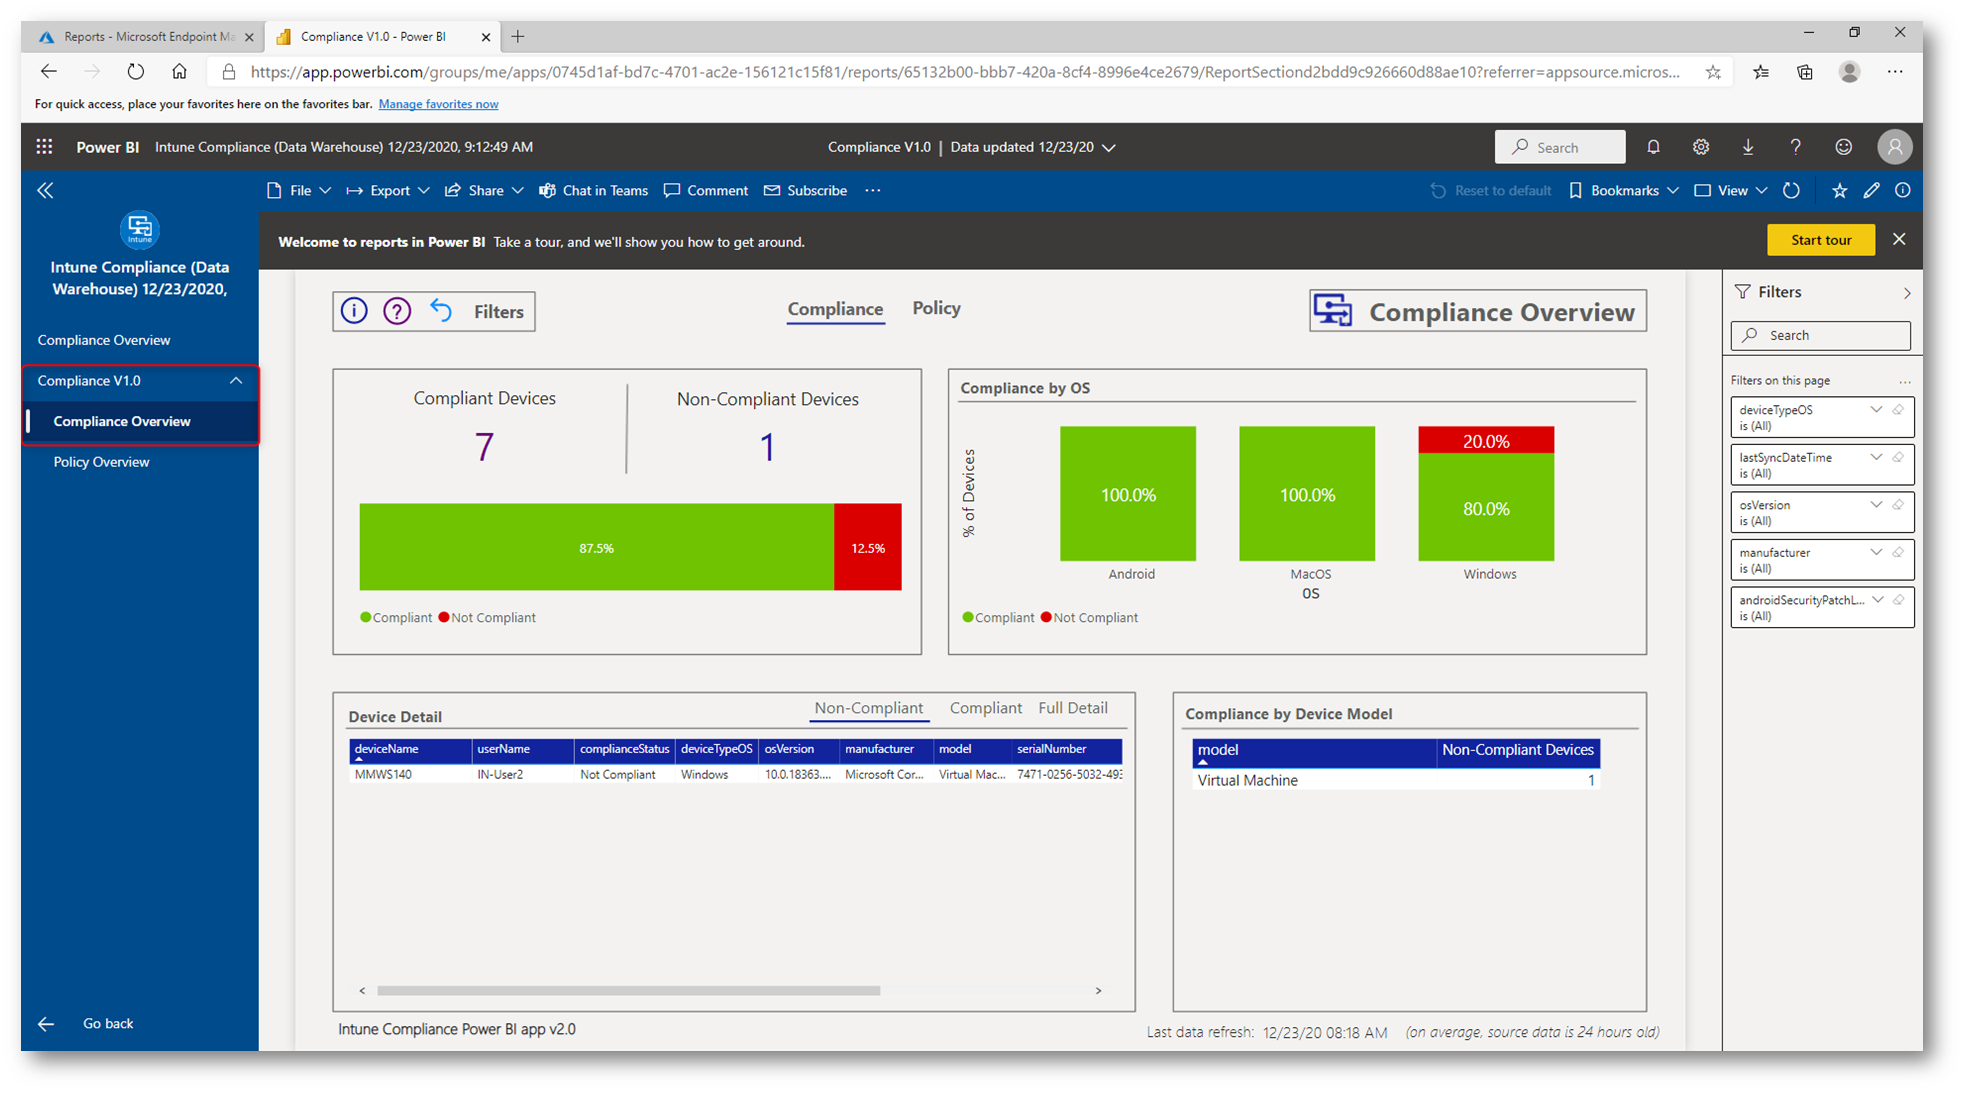Go to browser home page
The height and width of the screenshot is (1093, 1965).
coord(179,72)
